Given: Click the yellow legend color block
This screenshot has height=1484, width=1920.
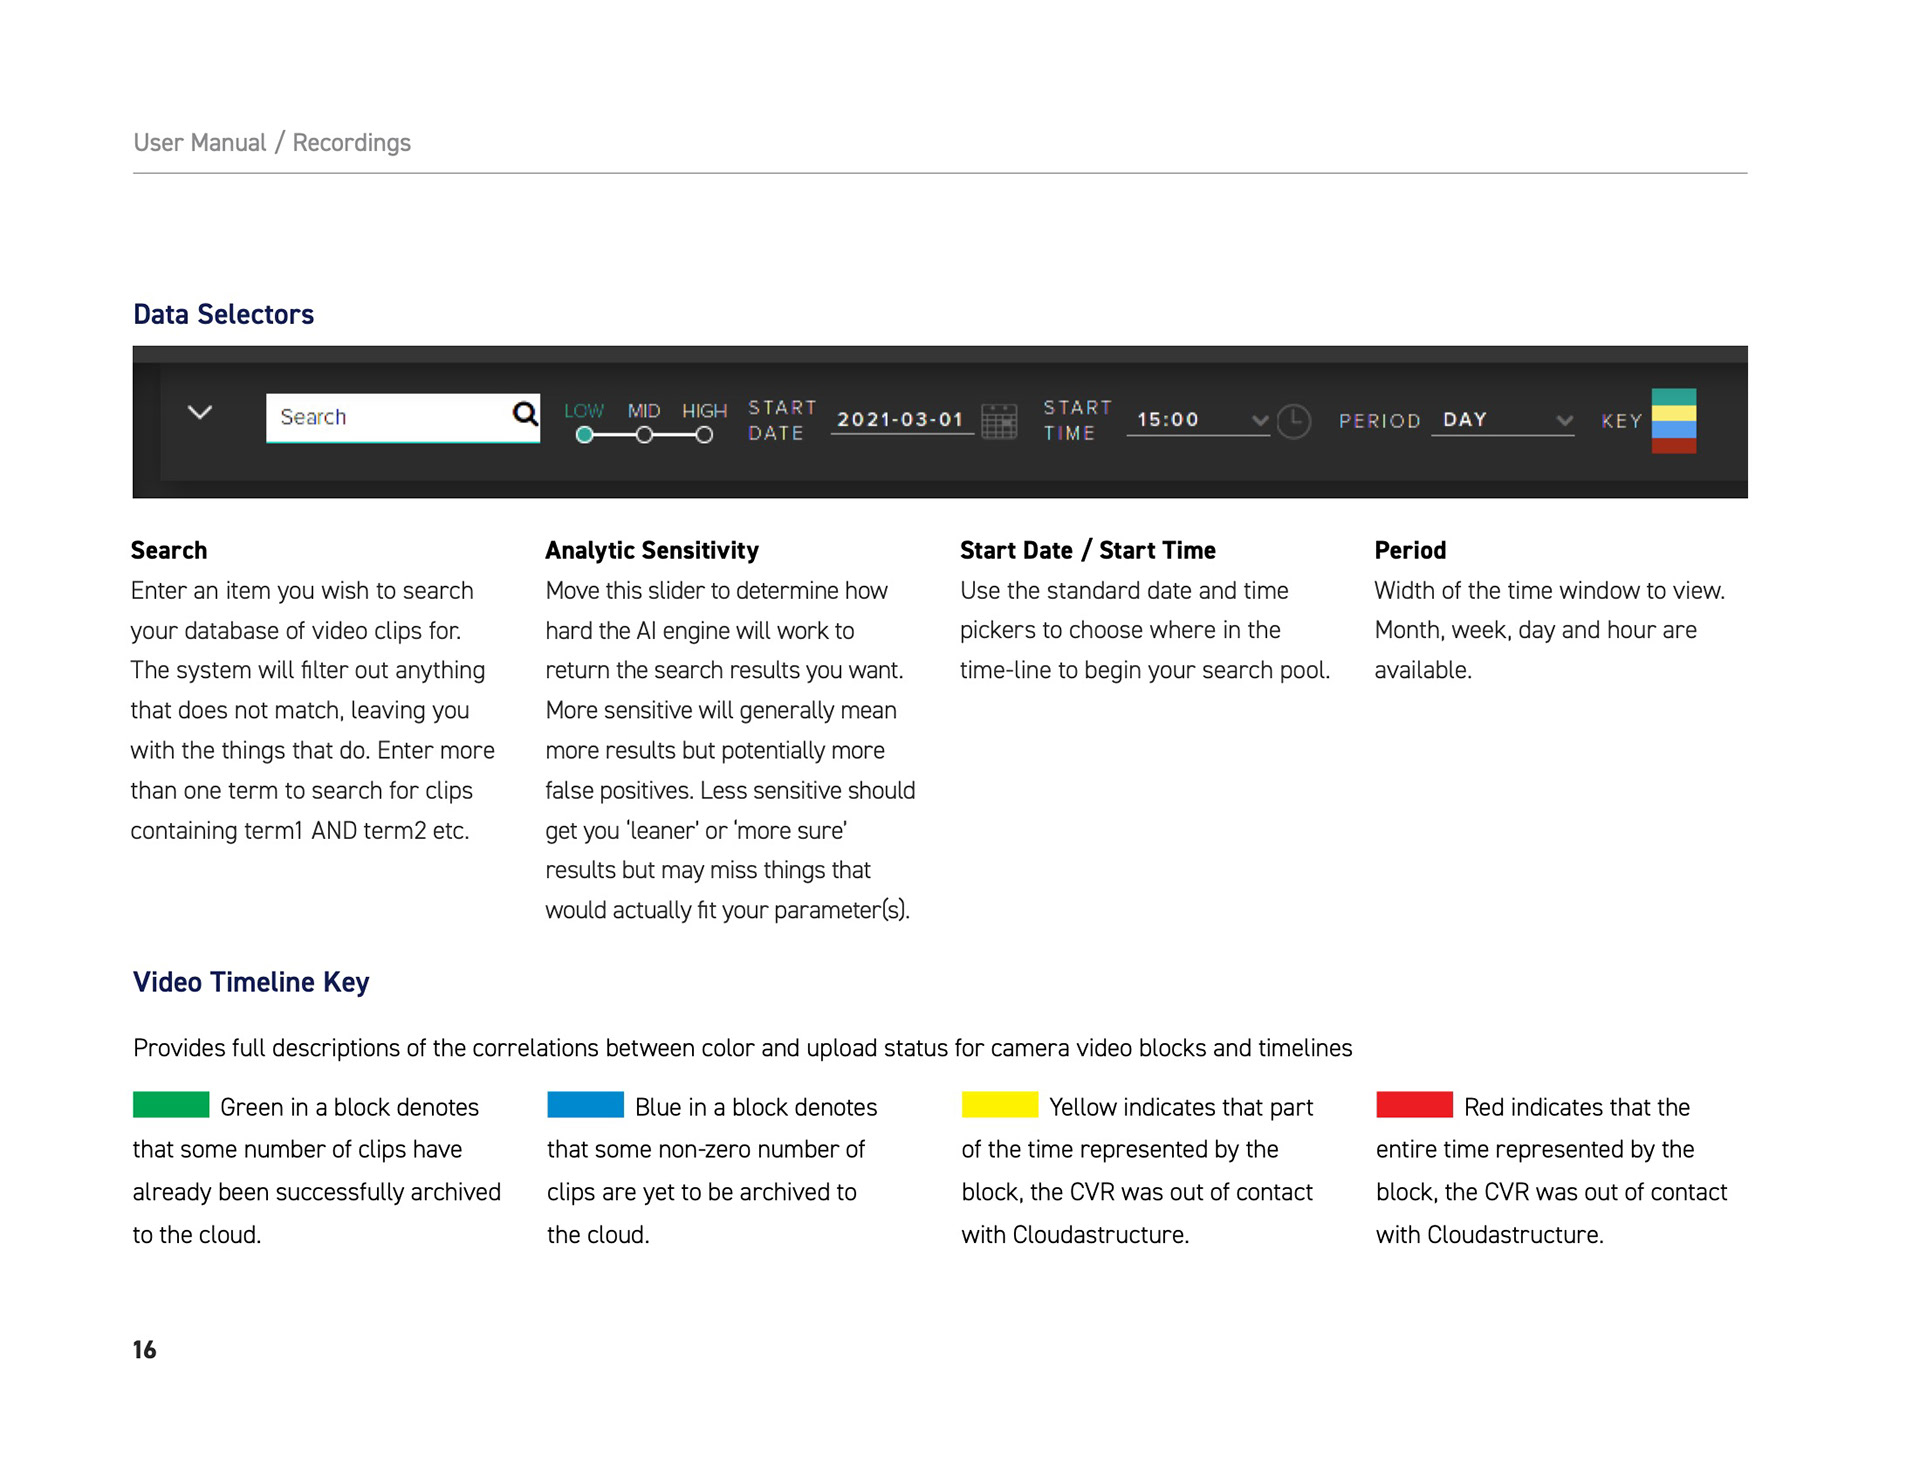Looking at the screenshot, I should coord(999,1105).
